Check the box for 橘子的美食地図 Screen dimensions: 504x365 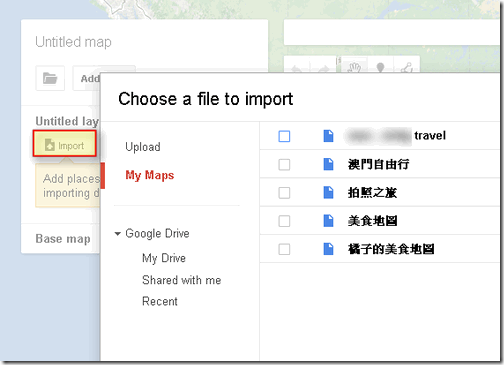click(284, 249)
